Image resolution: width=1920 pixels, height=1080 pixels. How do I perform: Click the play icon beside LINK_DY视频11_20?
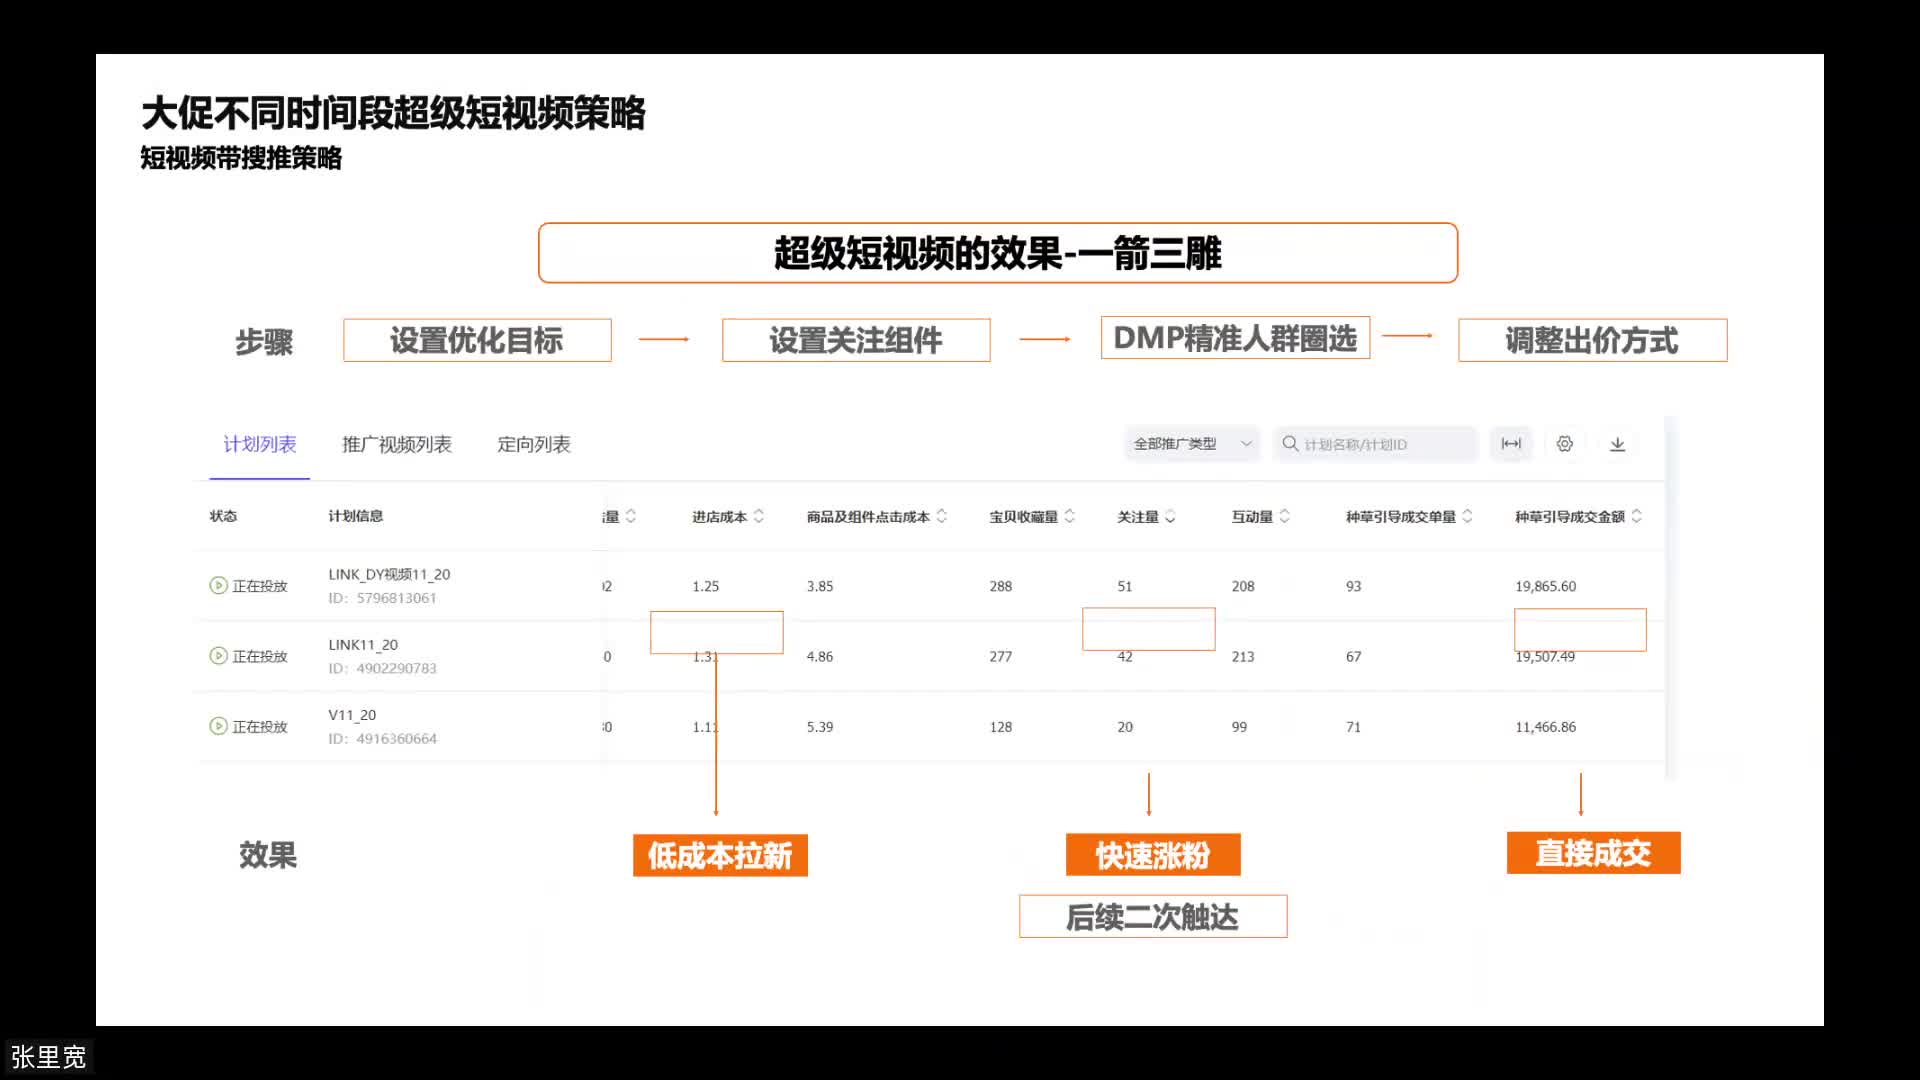pyautogui.click(x=219, y=585)
